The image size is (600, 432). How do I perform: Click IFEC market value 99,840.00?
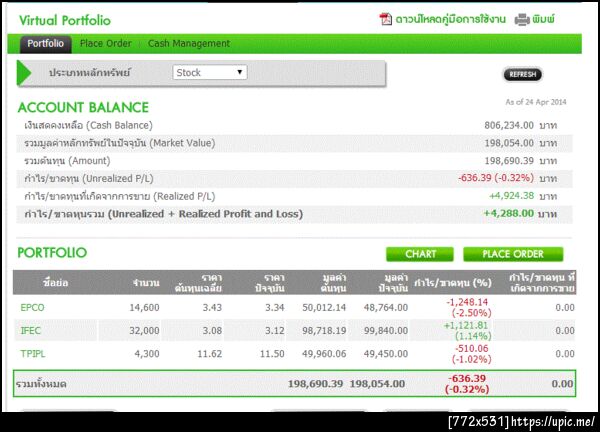tap(386, 331)
